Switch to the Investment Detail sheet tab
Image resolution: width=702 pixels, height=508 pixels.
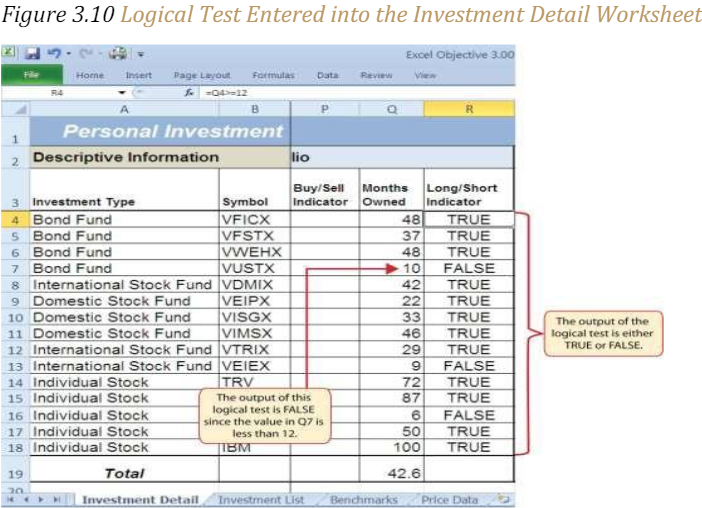point(140,500)
